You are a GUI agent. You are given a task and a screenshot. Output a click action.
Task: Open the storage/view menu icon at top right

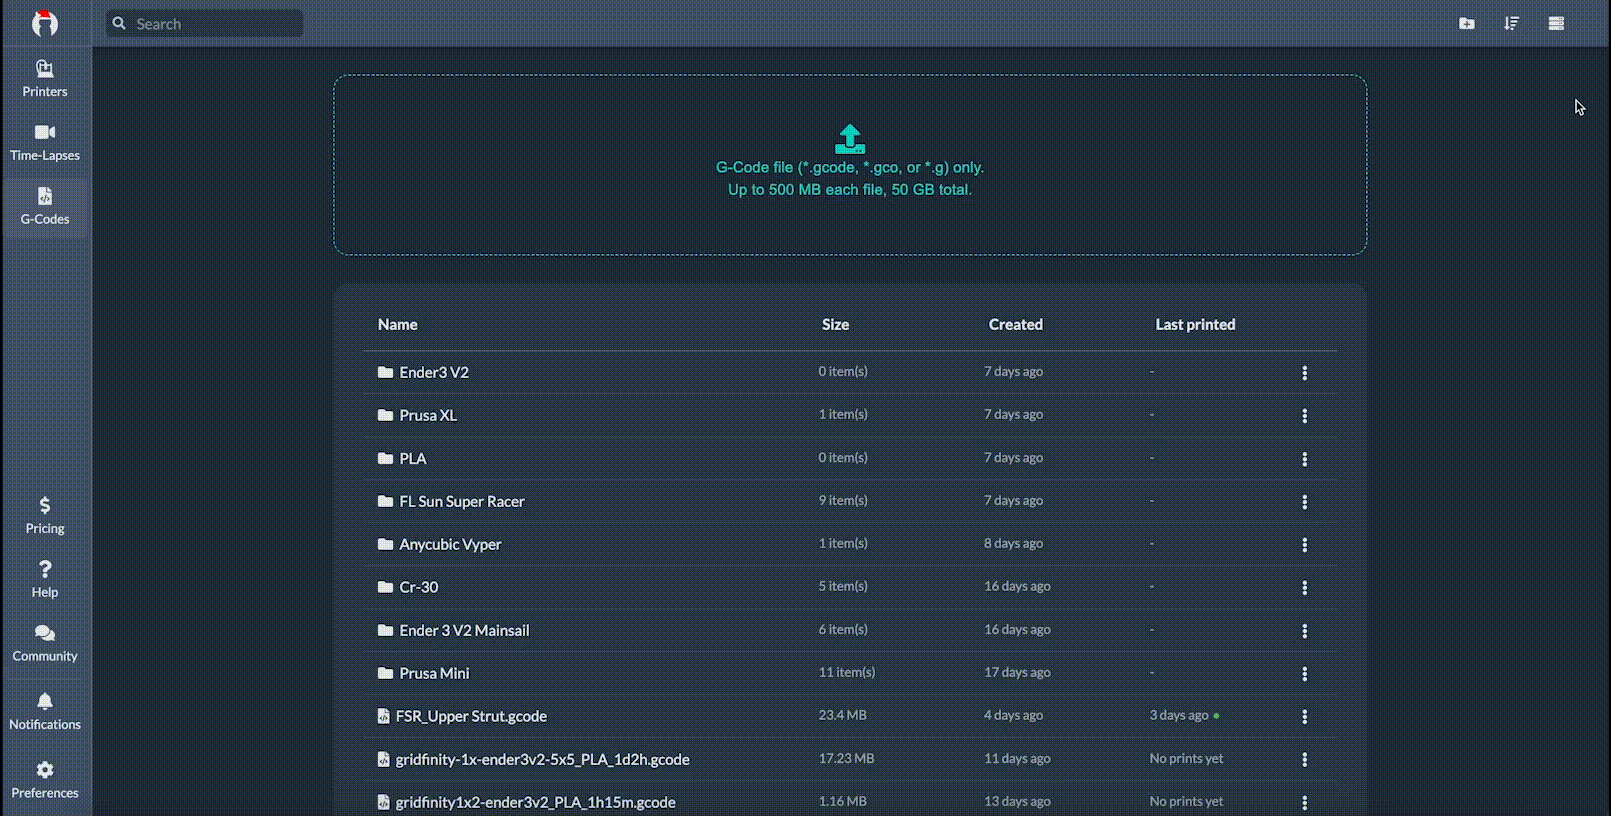pyautogui.click(x=1556, y=23)
